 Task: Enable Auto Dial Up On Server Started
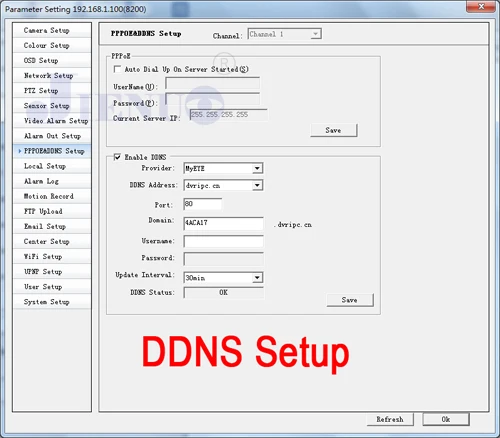(x=117, y=69)
